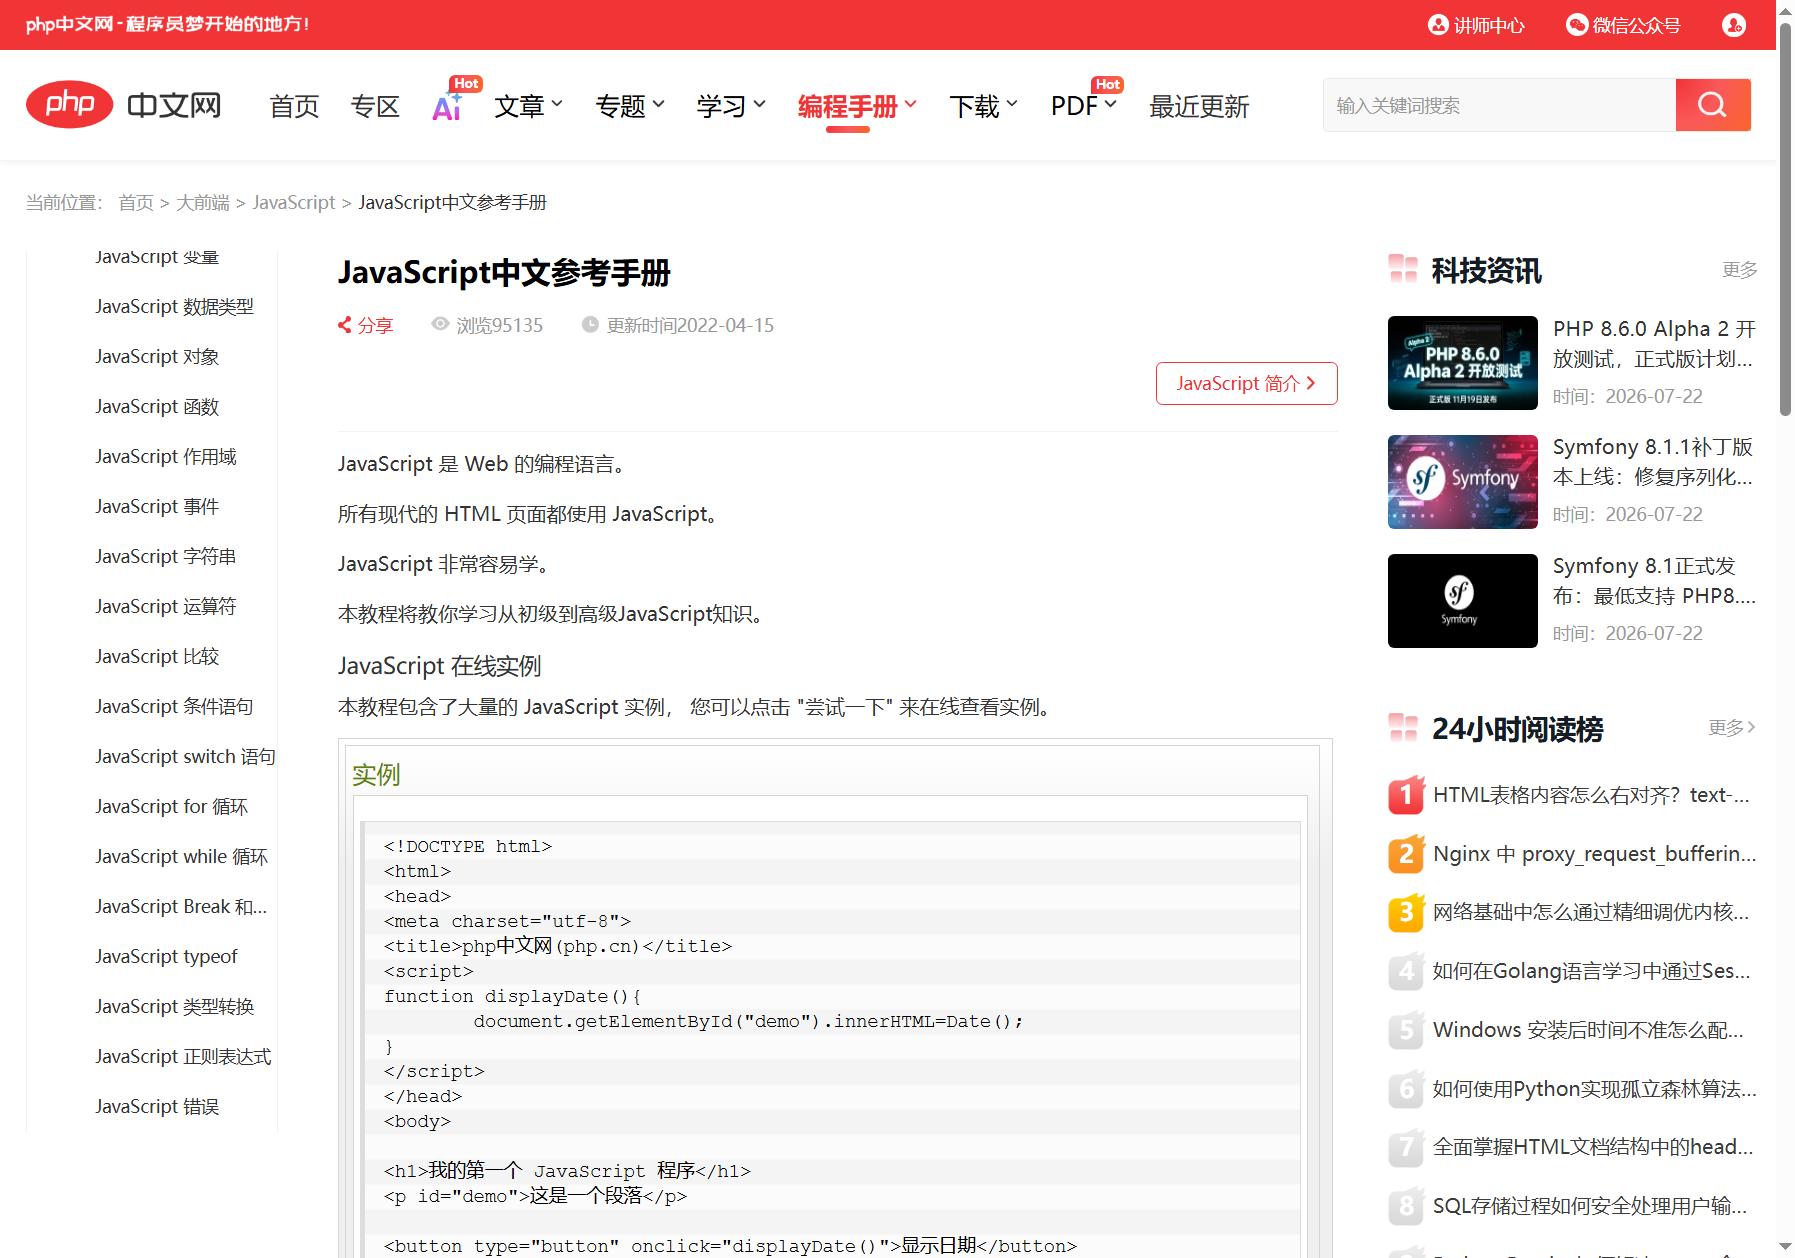Open PHP 8.6.0 Alpha 2 news thumbnail

point(1463,363)
